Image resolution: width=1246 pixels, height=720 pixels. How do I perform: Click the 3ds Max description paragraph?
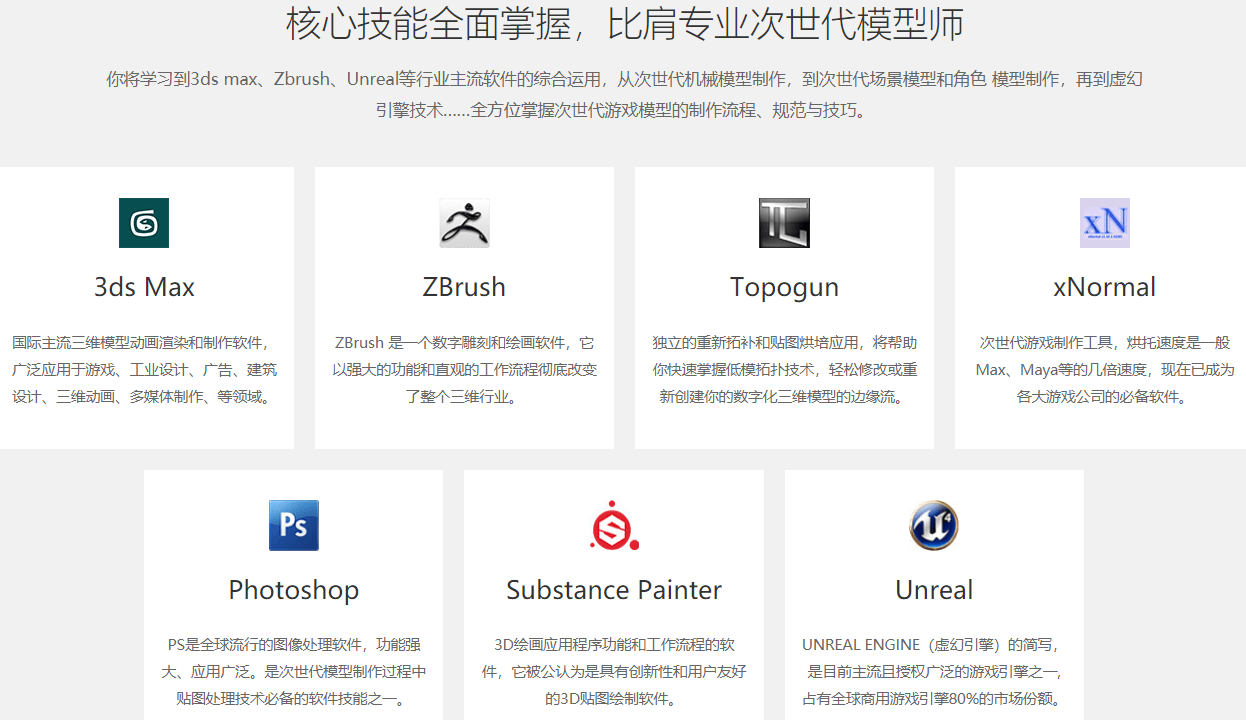pyautogui.click(x=144, y=370)
